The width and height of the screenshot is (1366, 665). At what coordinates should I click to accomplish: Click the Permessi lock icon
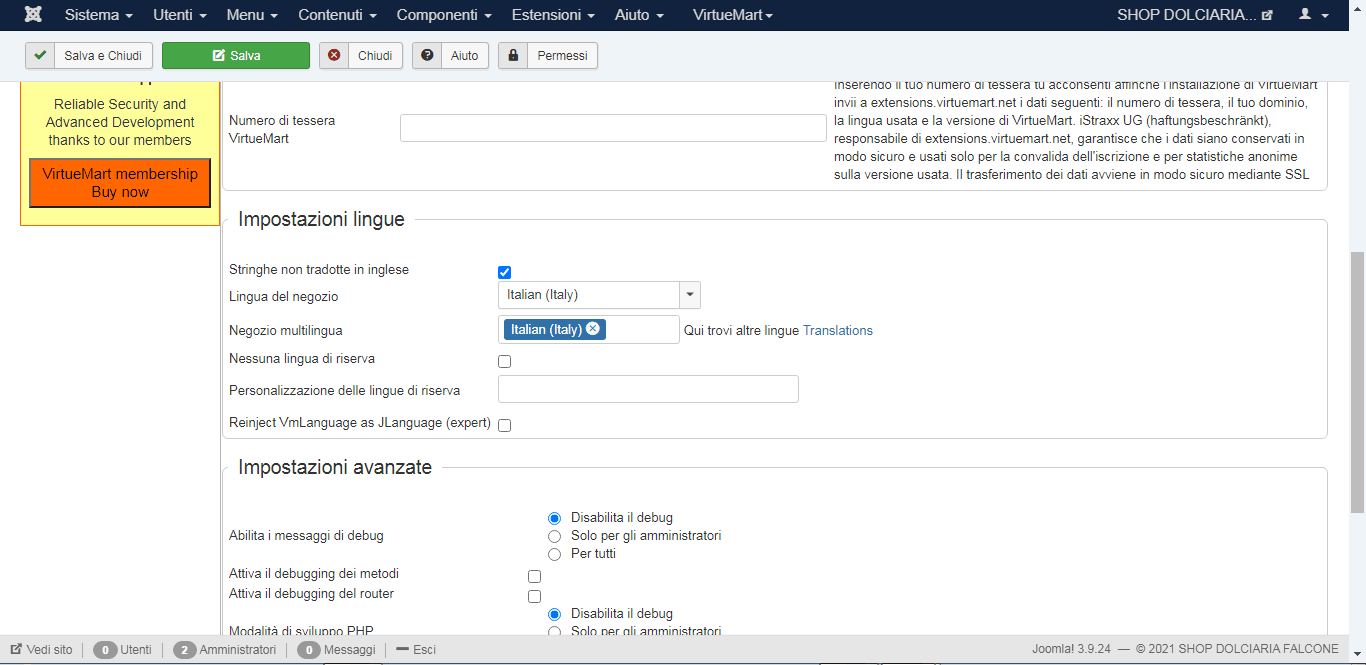513,56
